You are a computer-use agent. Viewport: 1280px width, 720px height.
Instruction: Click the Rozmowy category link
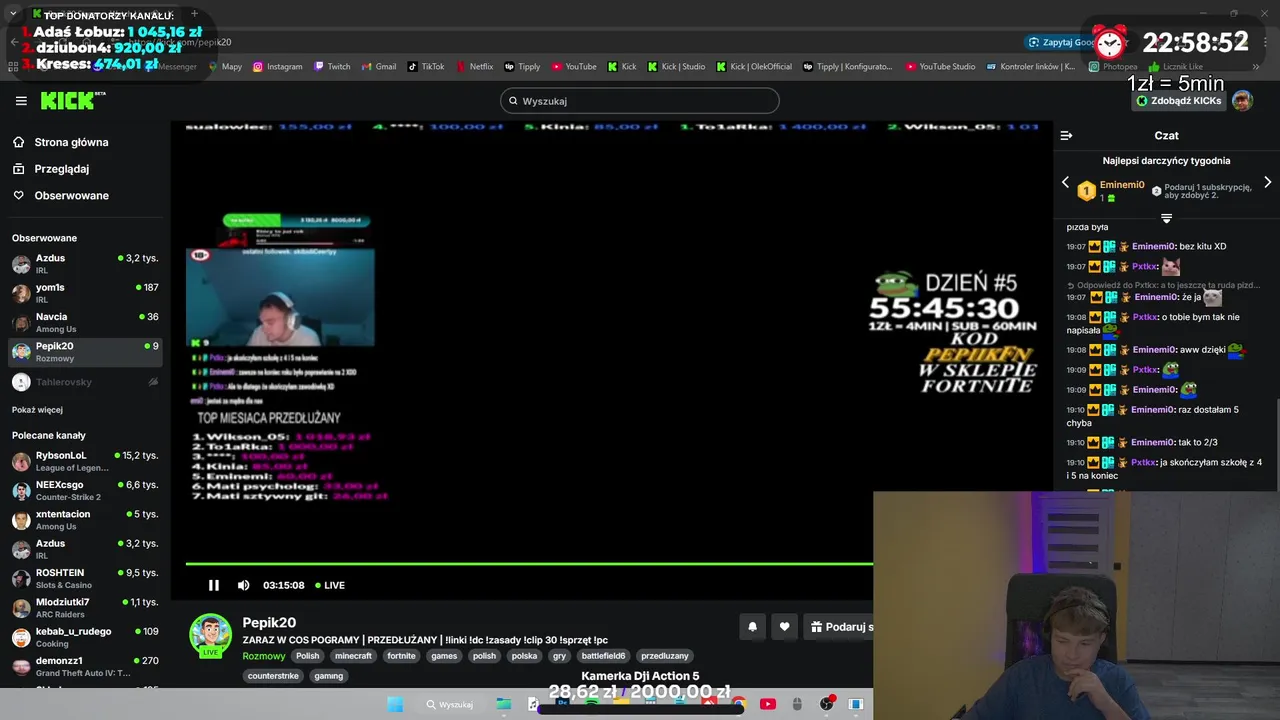click(264, 656)
